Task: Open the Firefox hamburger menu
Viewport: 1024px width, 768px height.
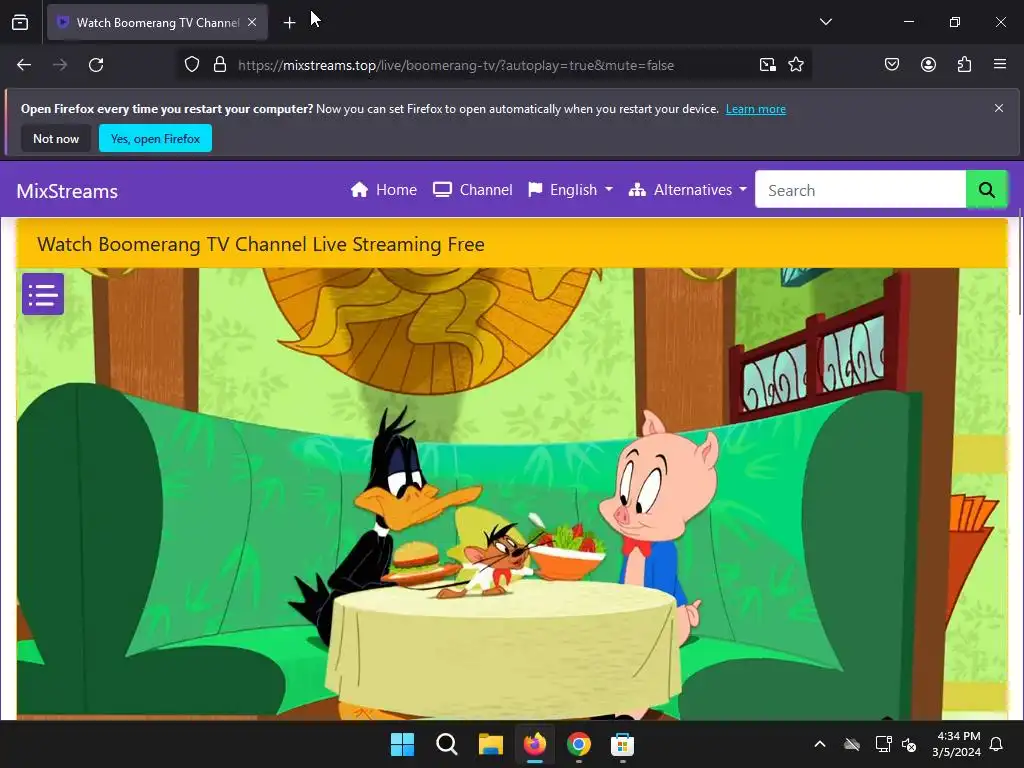Action: coord(1000,64)
